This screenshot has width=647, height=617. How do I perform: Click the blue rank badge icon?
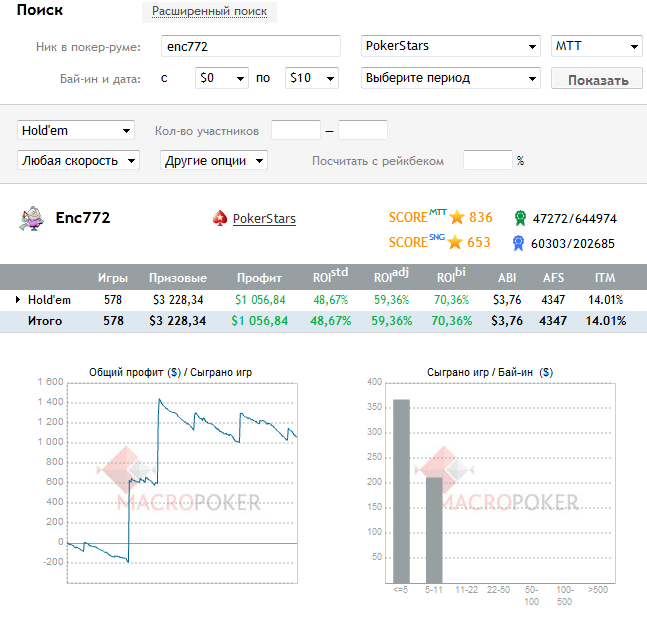tap(518, 243)
